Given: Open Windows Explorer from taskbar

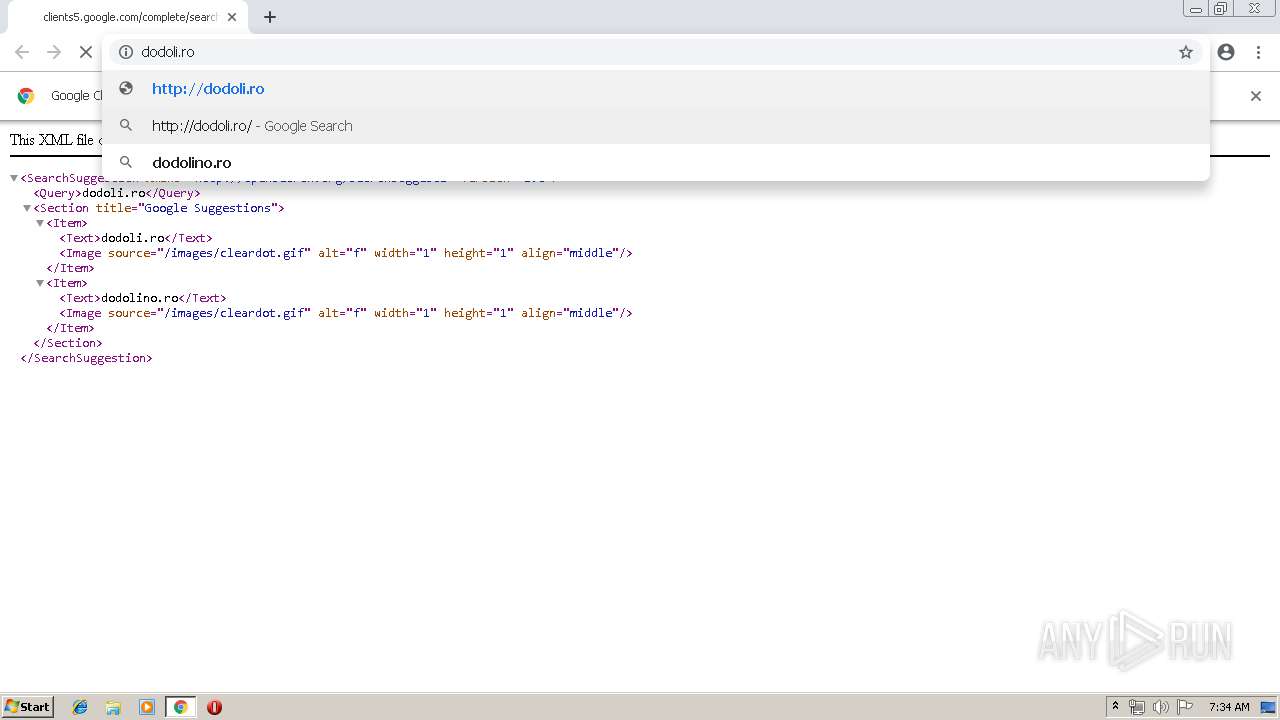Looking at the screenshot, I should coord(113,707).
